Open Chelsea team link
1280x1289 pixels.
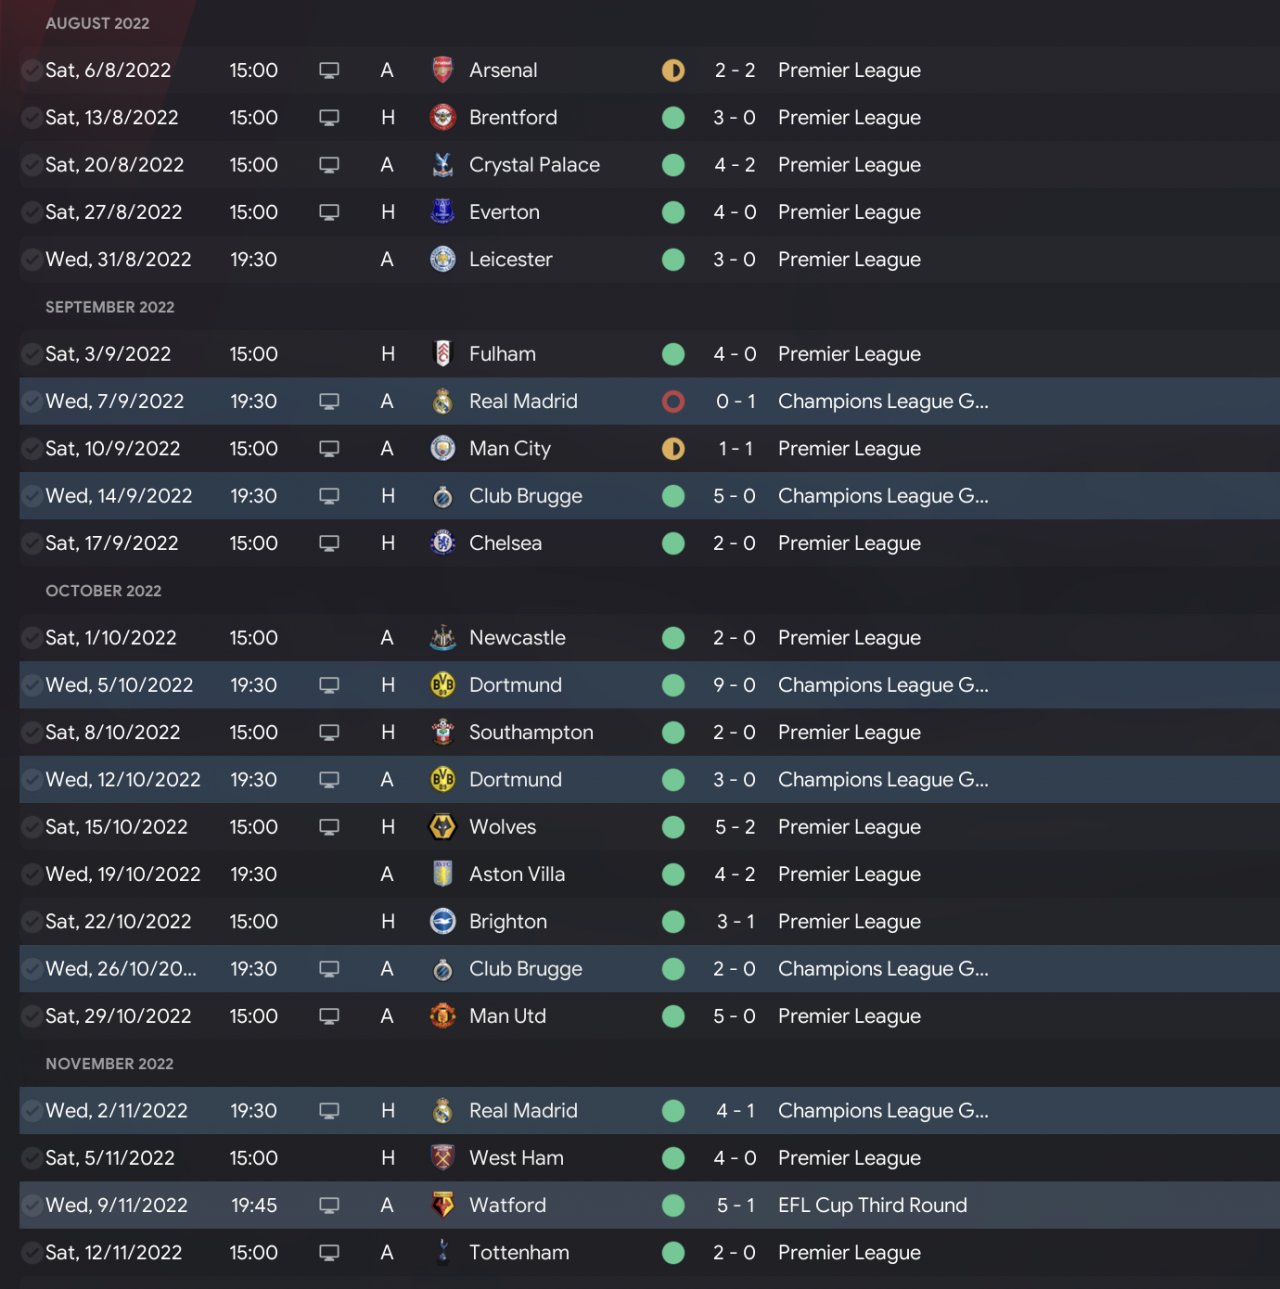point(505,543)
